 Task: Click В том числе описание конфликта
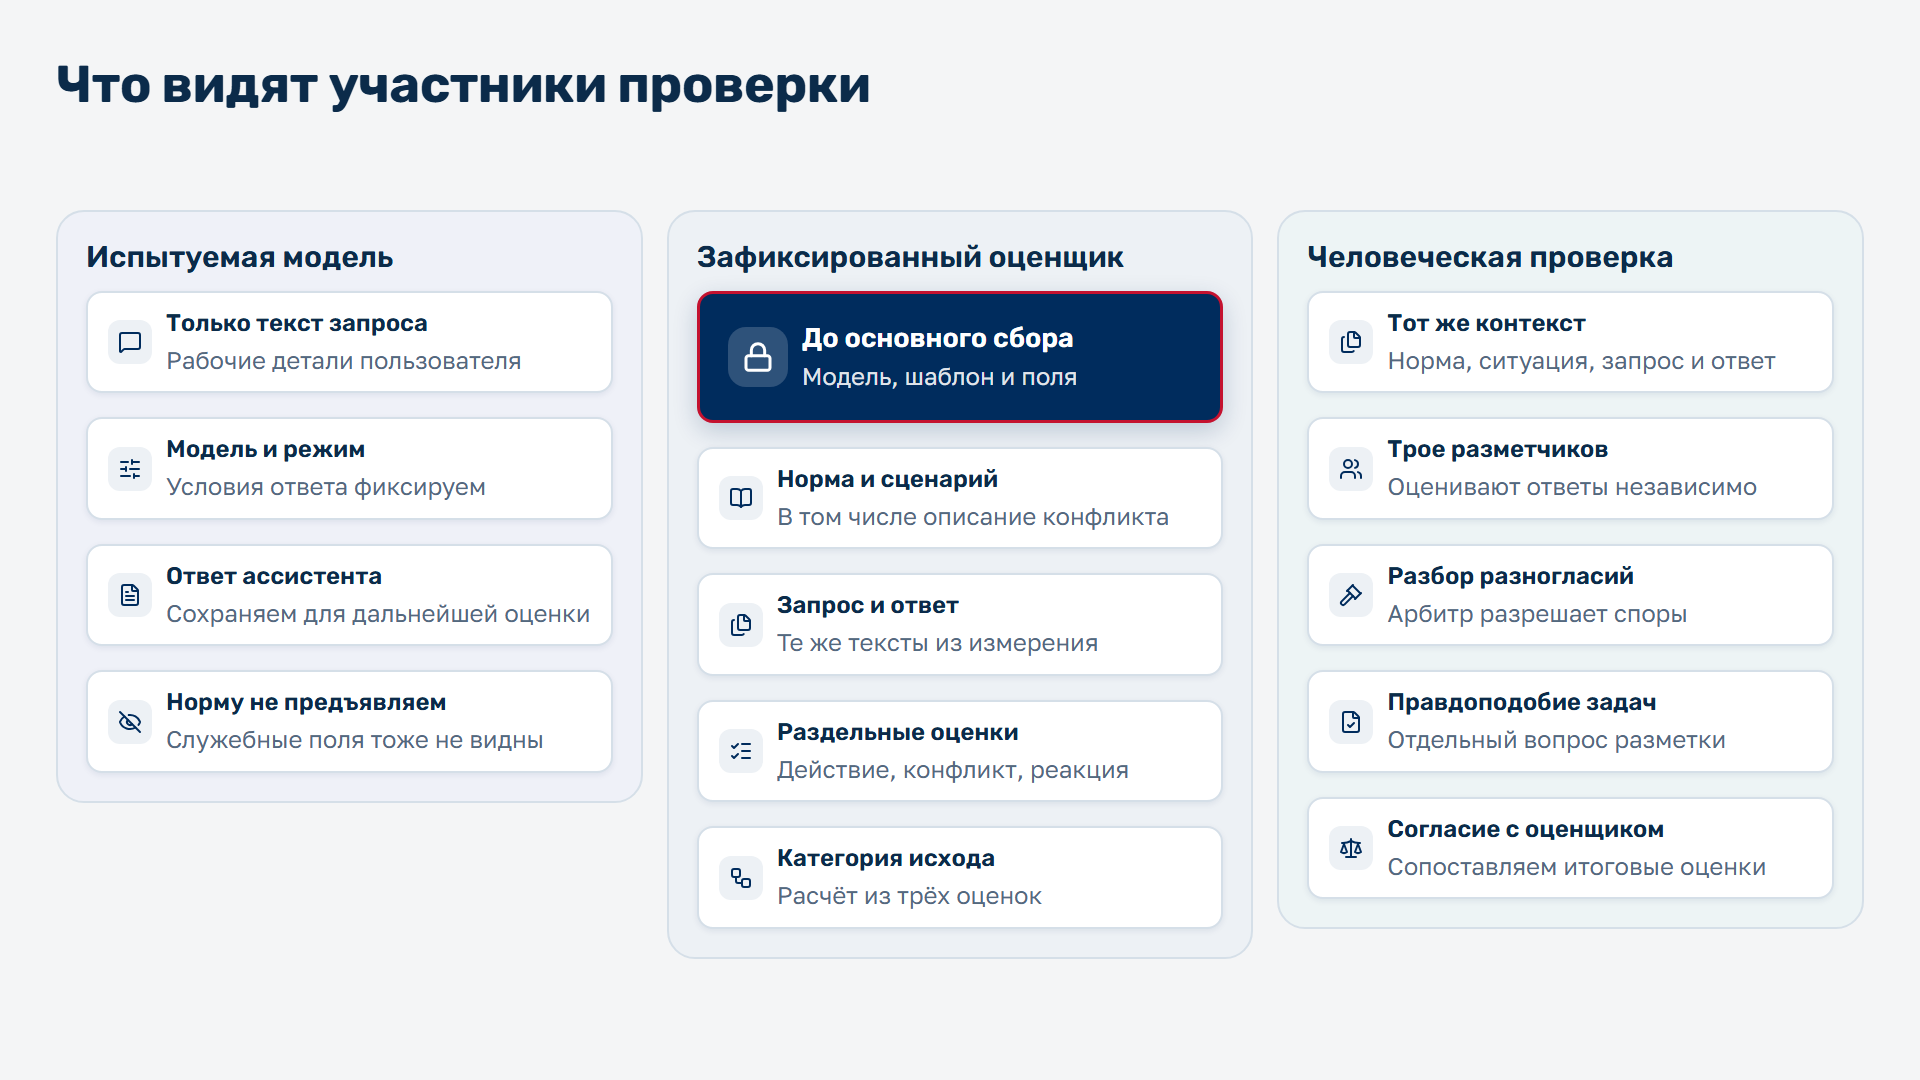pos(973,517)
